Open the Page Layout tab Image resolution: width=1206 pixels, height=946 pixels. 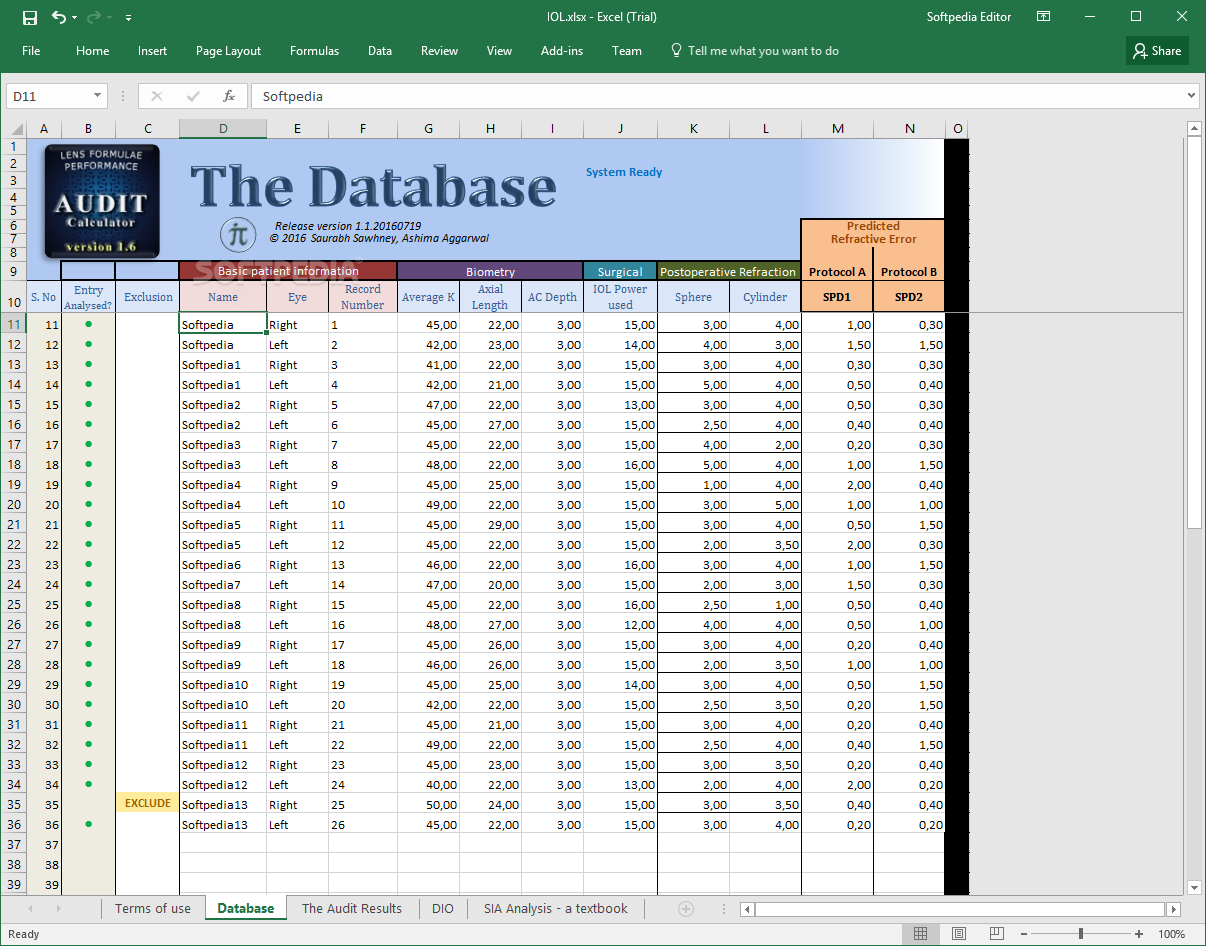228,51
